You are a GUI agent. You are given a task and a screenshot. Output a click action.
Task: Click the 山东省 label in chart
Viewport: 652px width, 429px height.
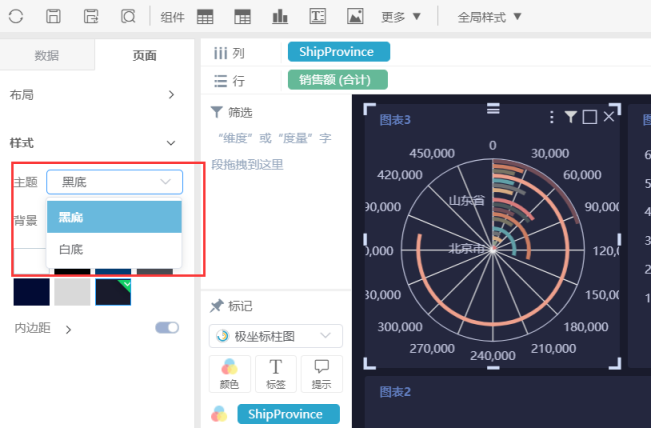(x=467, y=201)
